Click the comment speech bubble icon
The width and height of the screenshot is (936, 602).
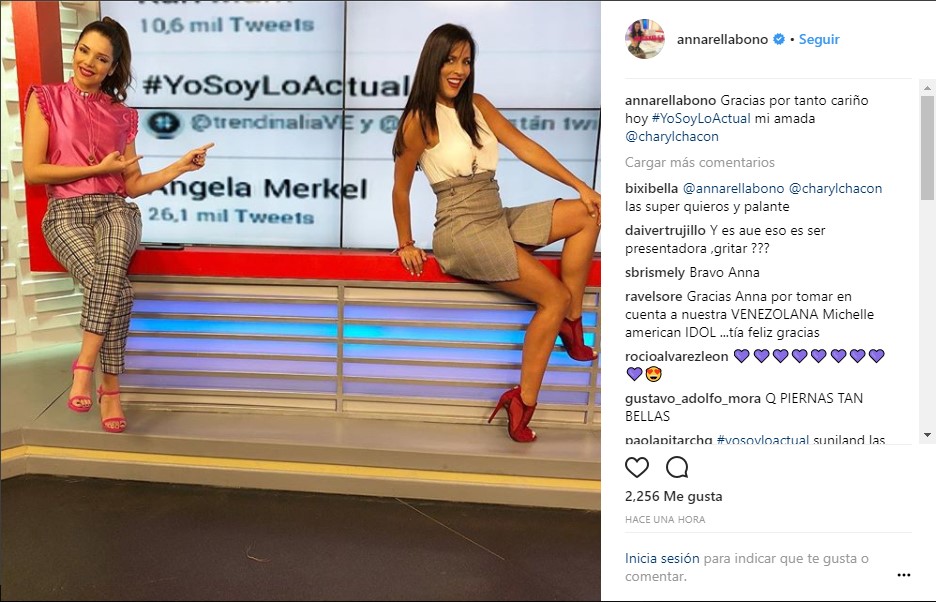tap(678, 467)
